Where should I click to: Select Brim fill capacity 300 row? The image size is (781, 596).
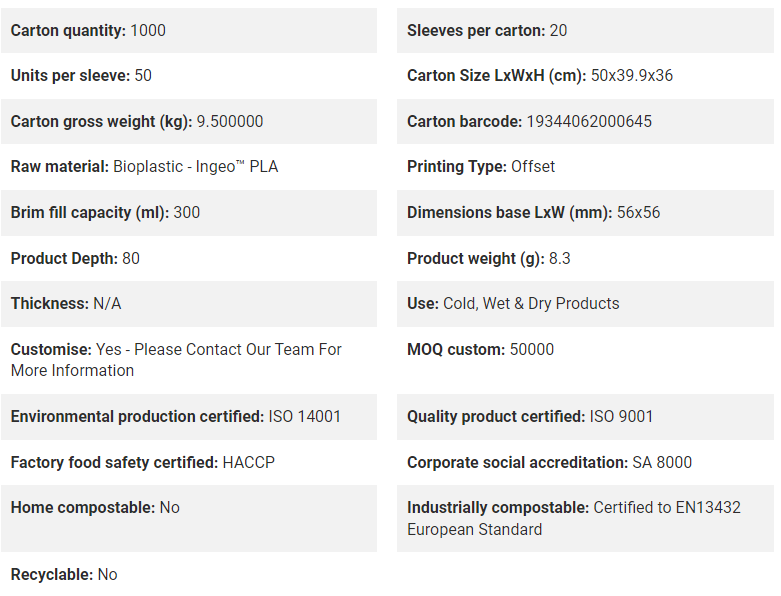click(x=189, y=213)
